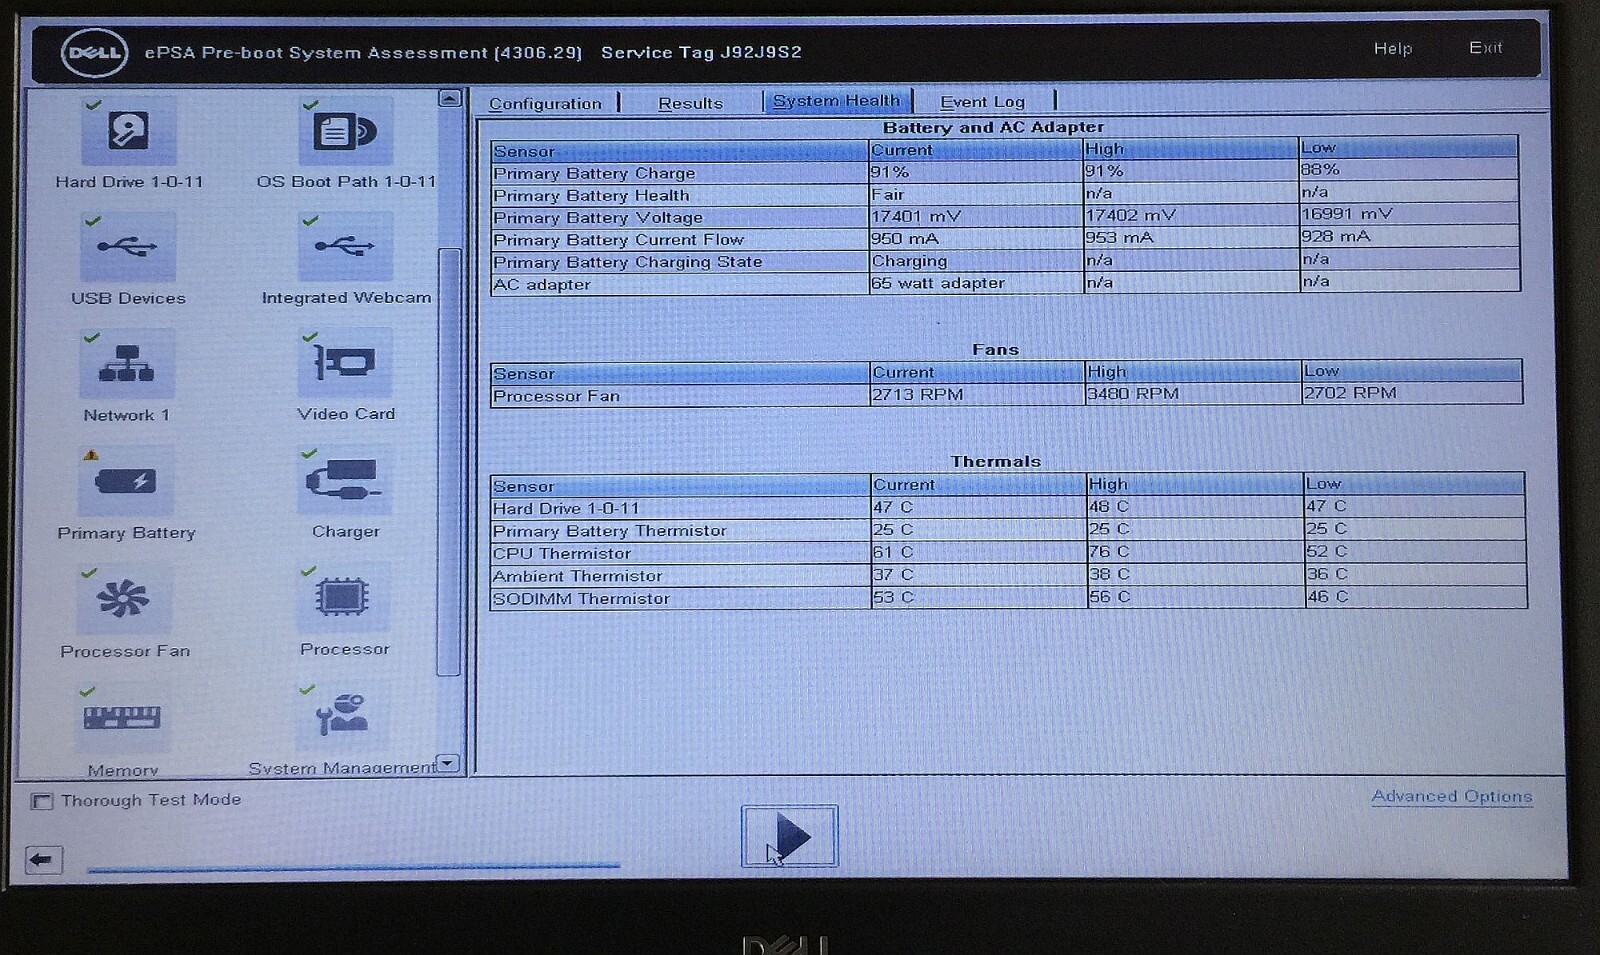Image resolution: width=1600 pixels, height=955 pixels.
Task: Open the Help menu
Action: pyautogui.click(x=1392, y=48)
